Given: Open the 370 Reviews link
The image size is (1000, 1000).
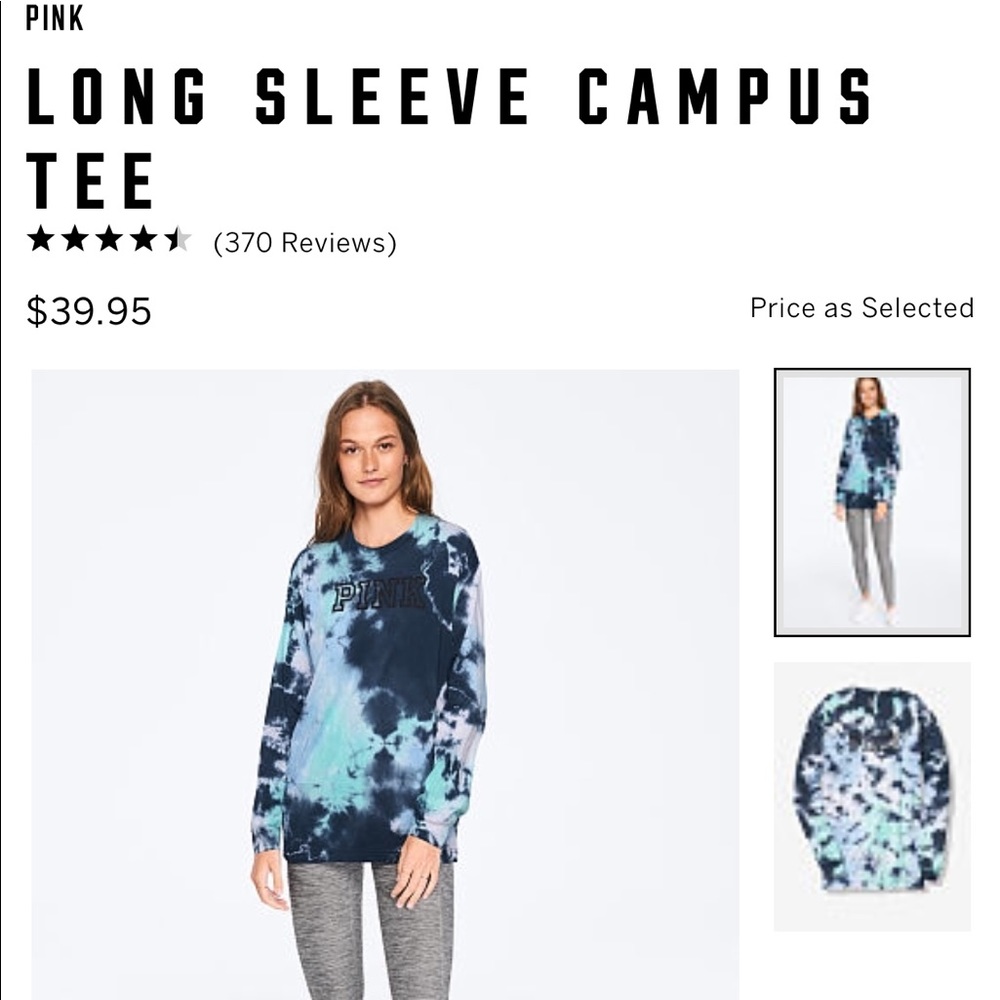Looking at the screenshot, I should coord(305,243).
